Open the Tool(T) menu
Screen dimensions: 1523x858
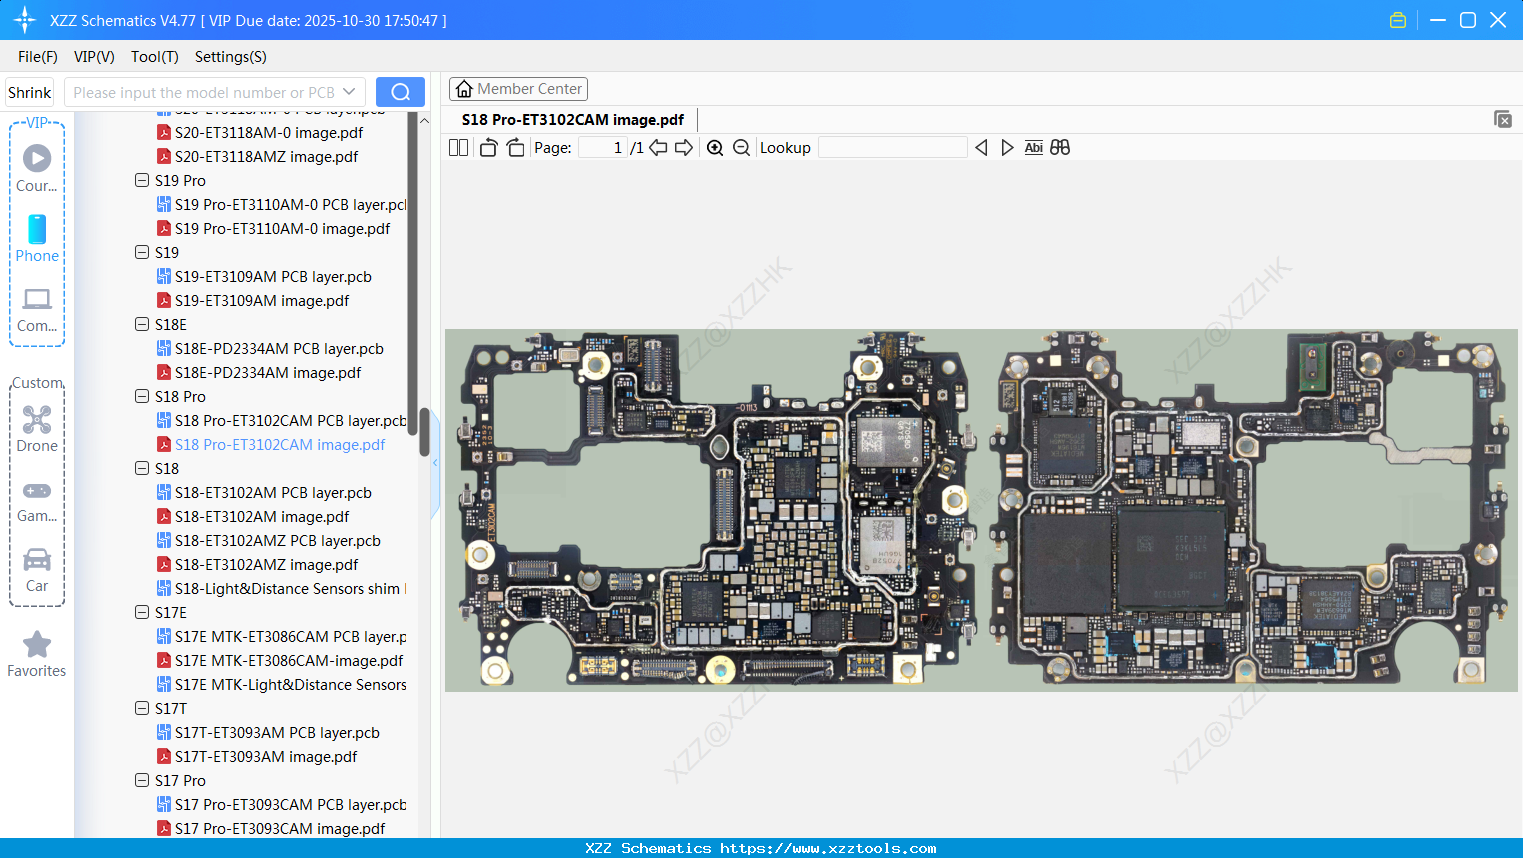point(154,57)
